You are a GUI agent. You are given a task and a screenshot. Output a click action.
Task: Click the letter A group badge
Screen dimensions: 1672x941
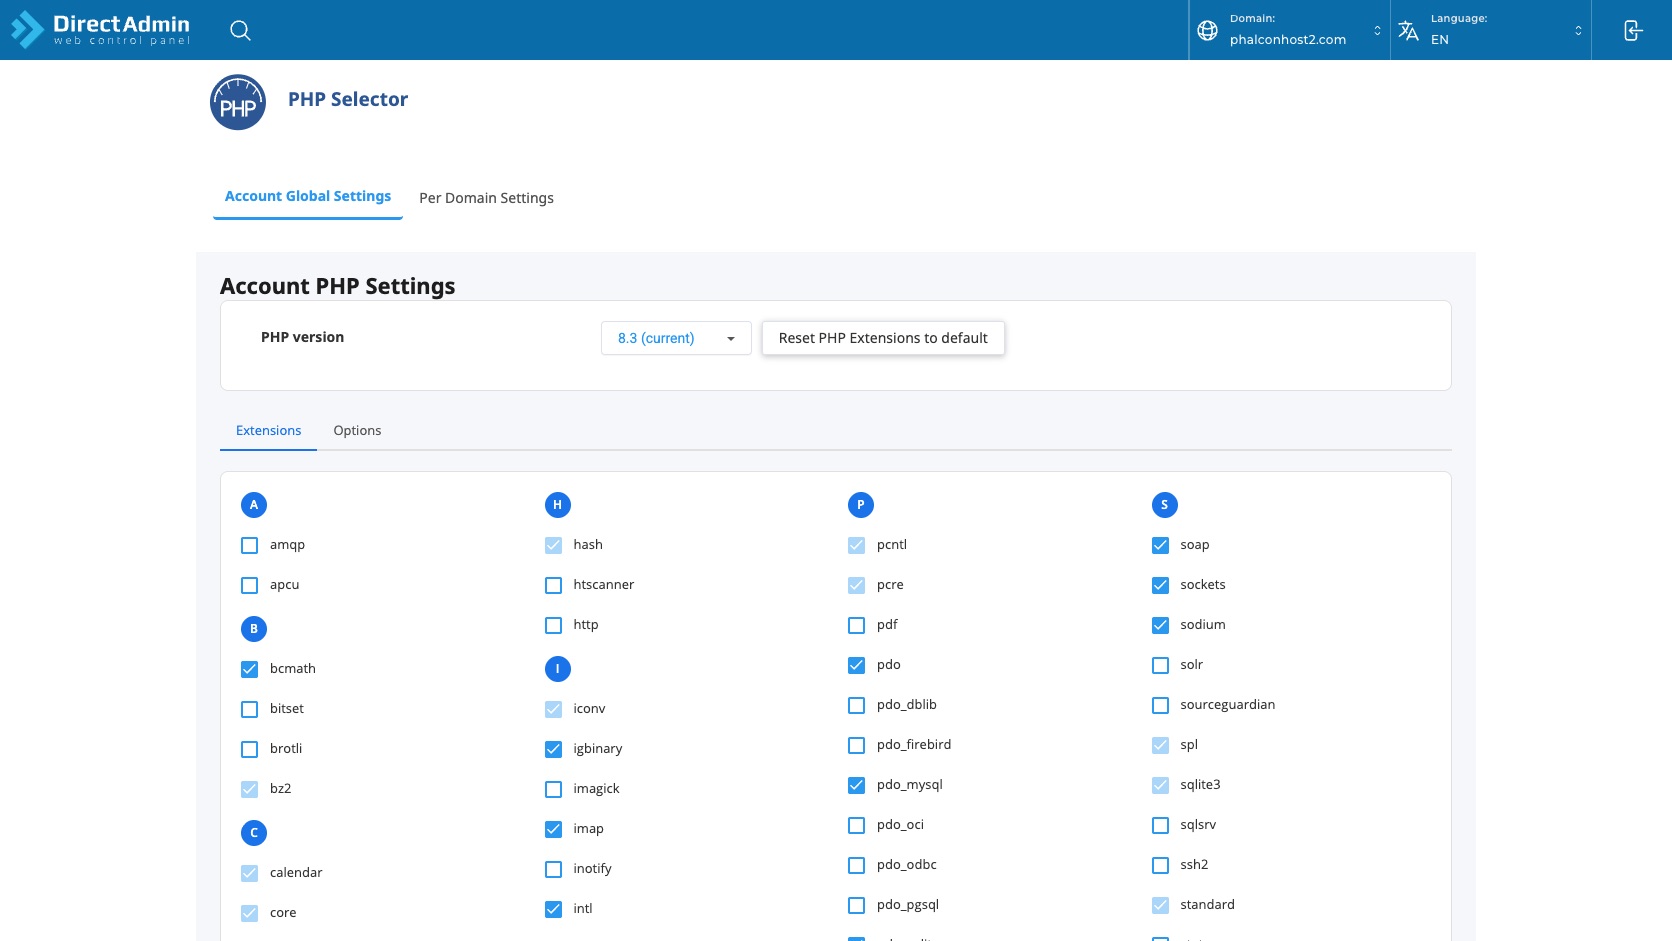pyautogui.click(x=254, y=505)
